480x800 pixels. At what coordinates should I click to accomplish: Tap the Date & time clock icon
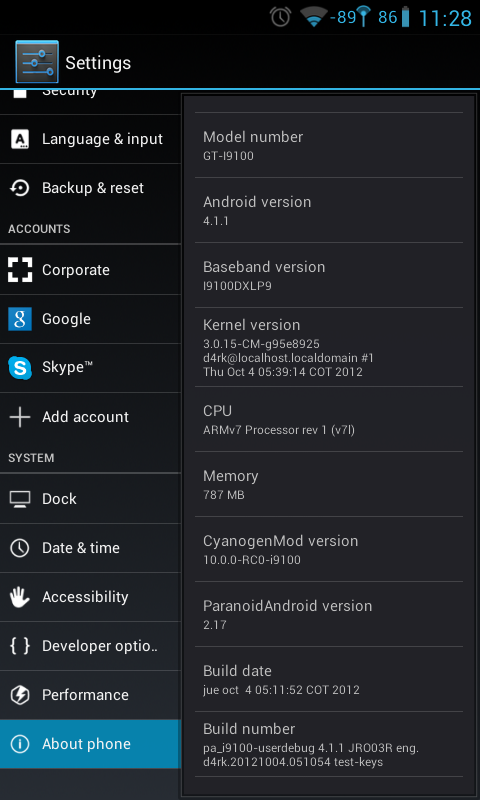tap(20, 548)
